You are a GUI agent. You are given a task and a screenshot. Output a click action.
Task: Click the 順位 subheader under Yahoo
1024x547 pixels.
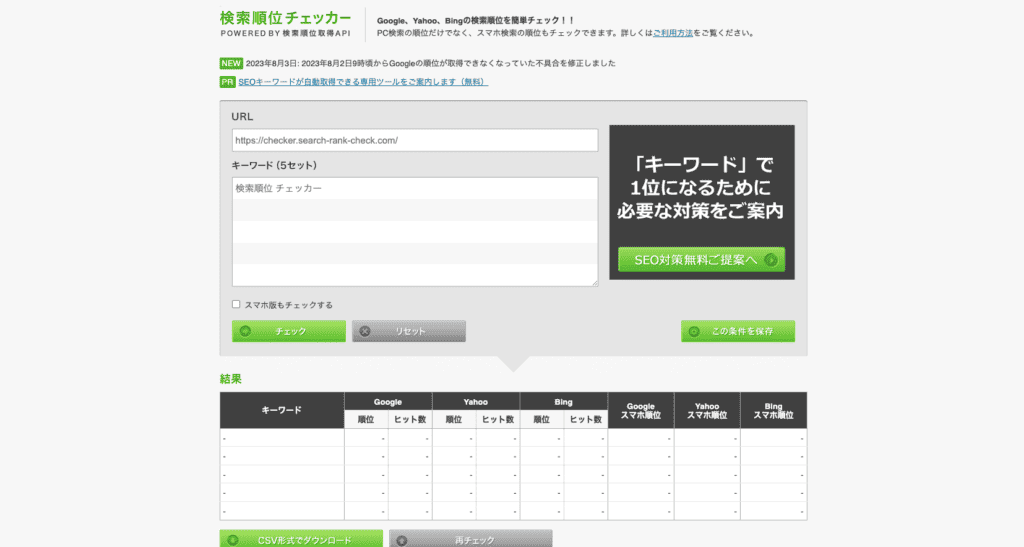454,420
